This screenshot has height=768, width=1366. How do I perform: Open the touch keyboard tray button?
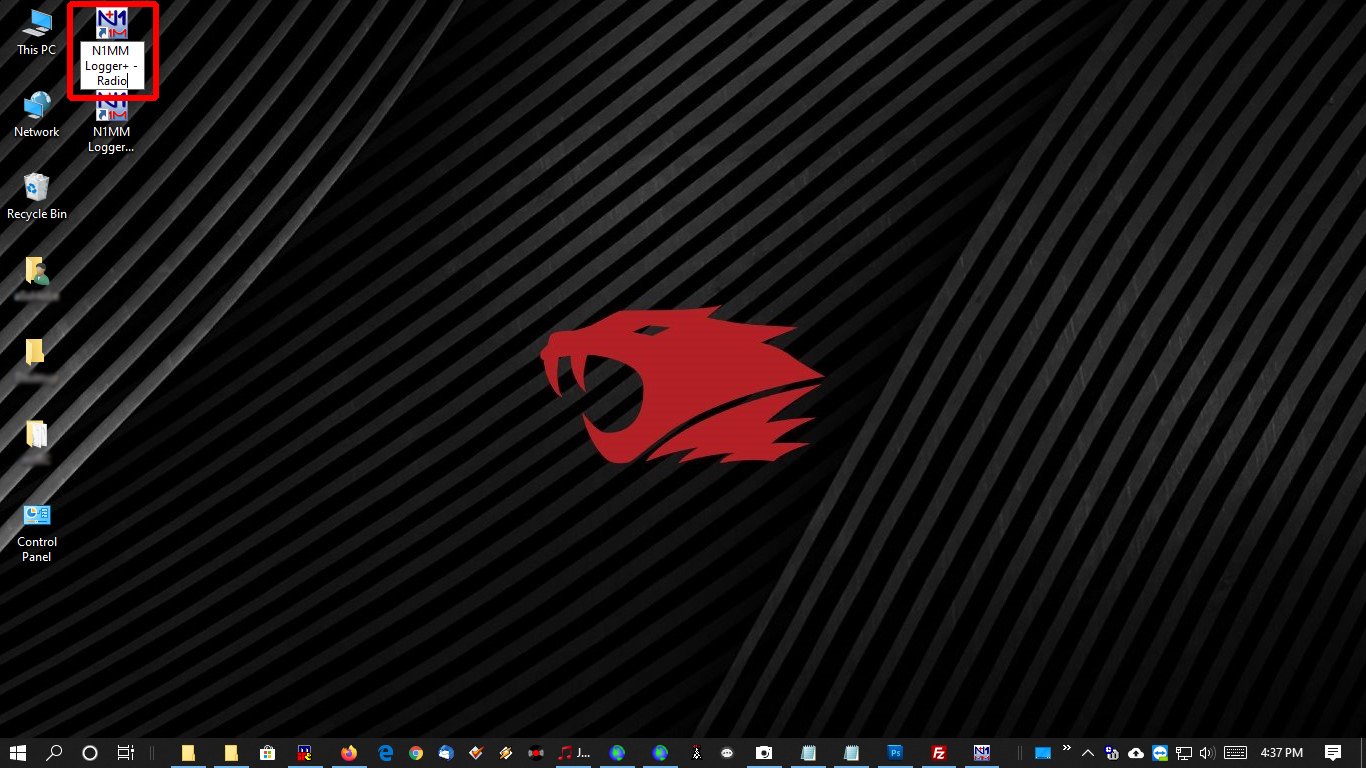tap(1235, 753)
